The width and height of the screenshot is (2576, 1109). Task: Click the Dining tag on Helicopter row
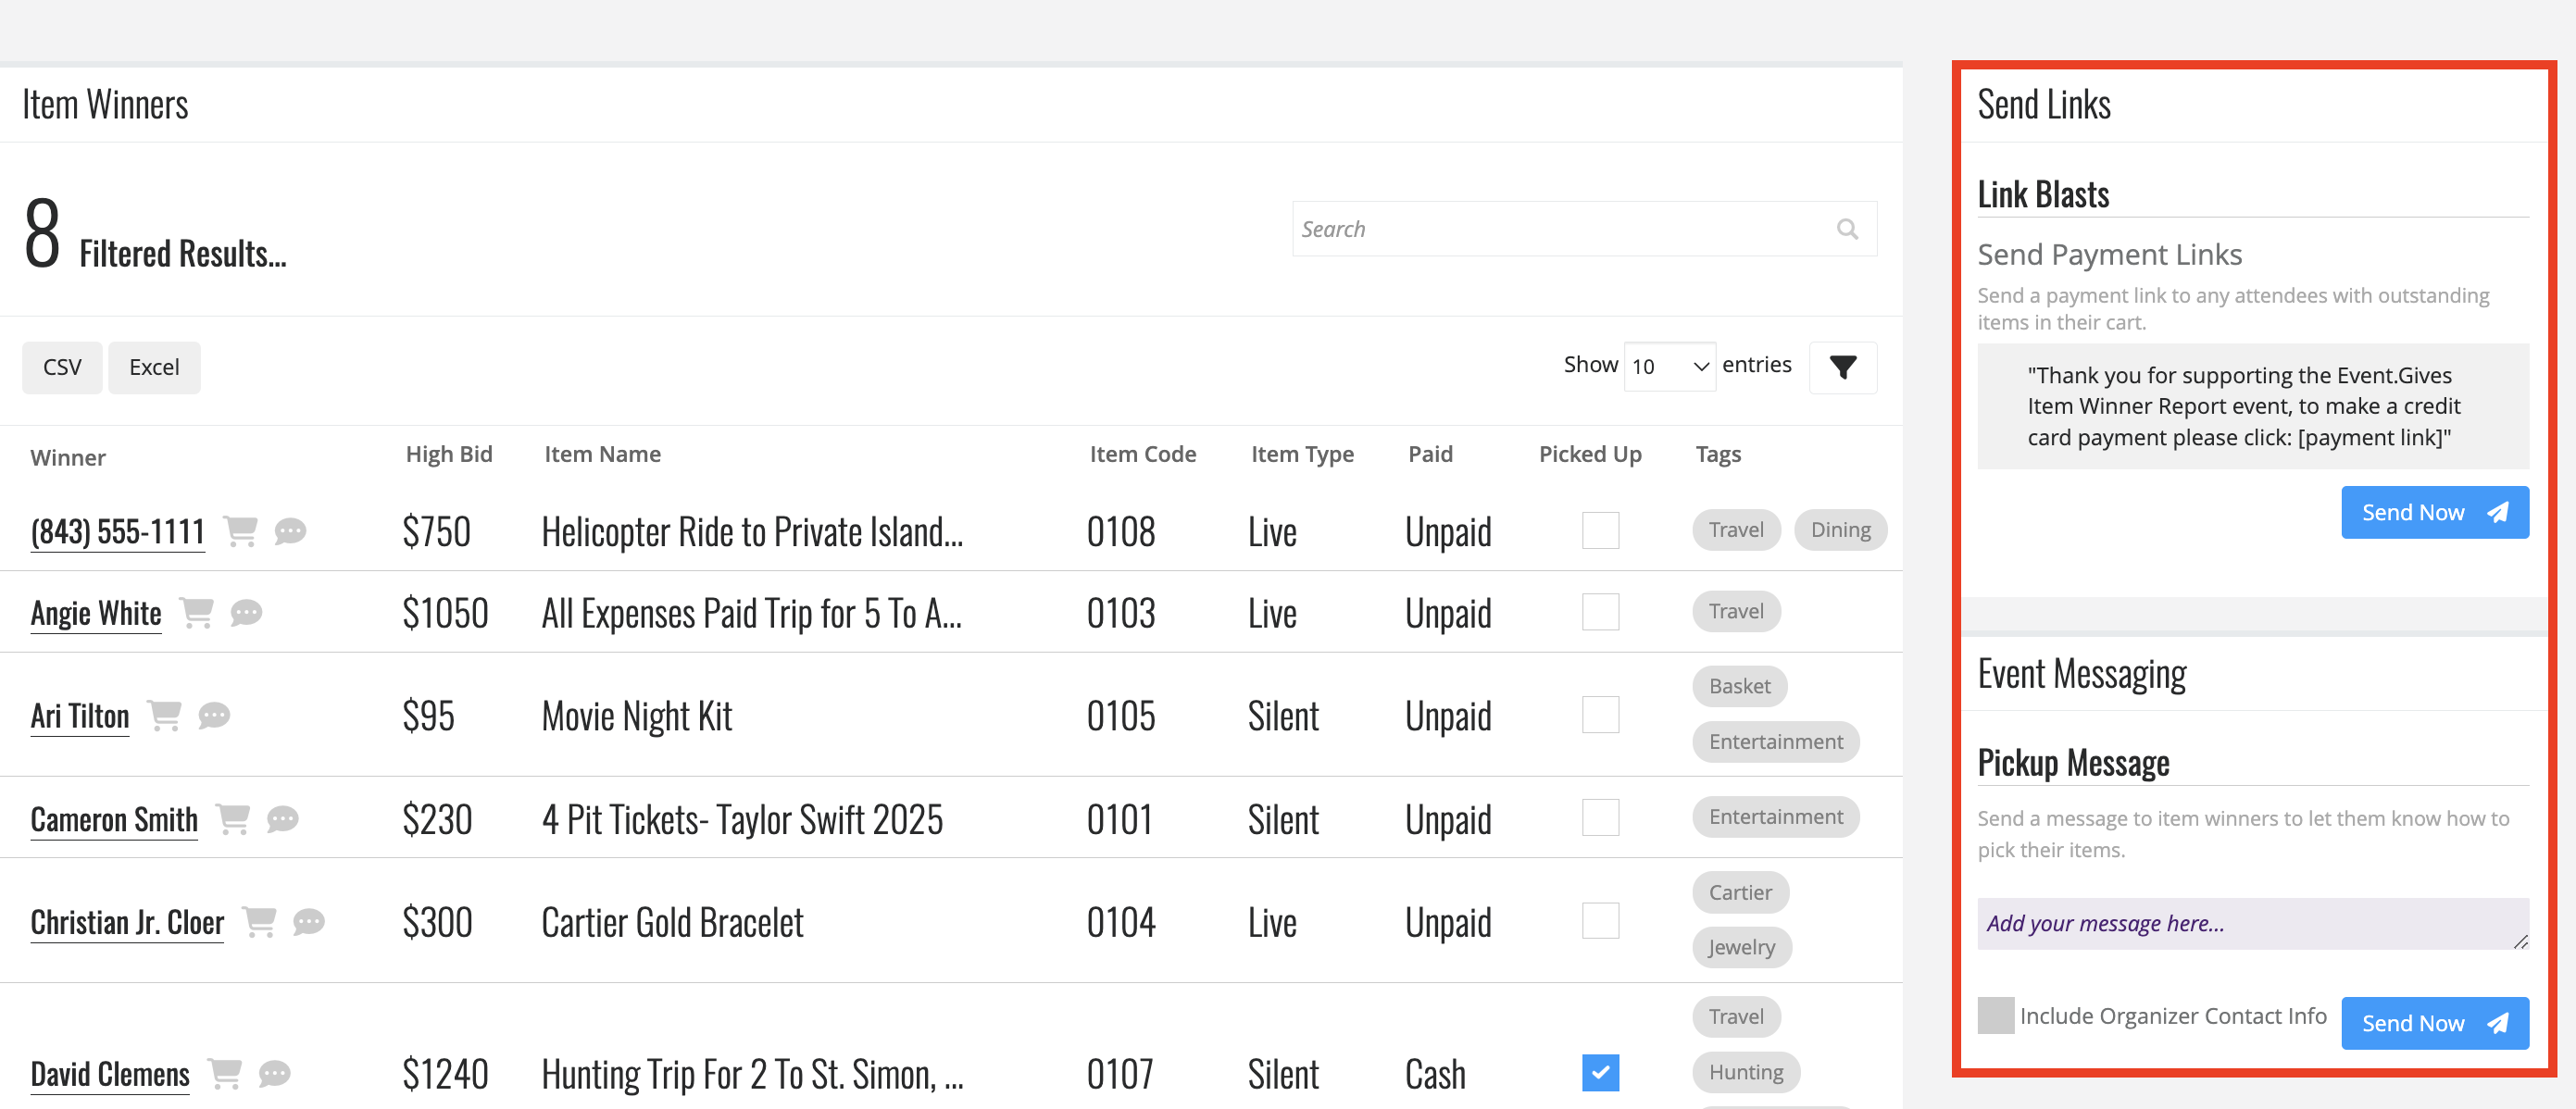[1840, 530]
